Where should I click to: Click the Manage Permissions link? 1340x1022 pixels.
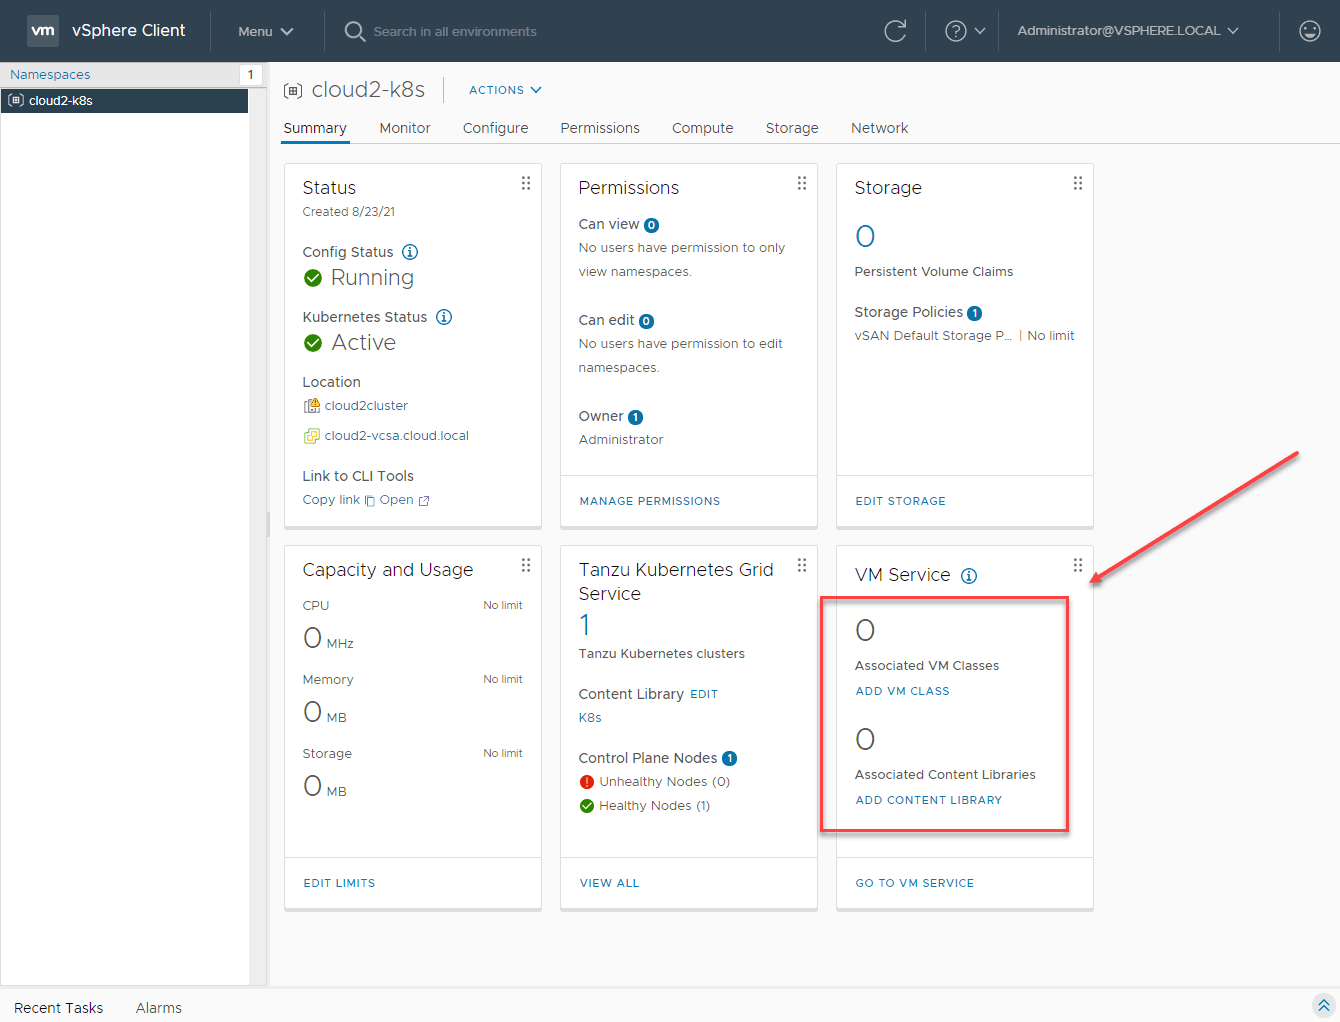(x=650, y=501)
